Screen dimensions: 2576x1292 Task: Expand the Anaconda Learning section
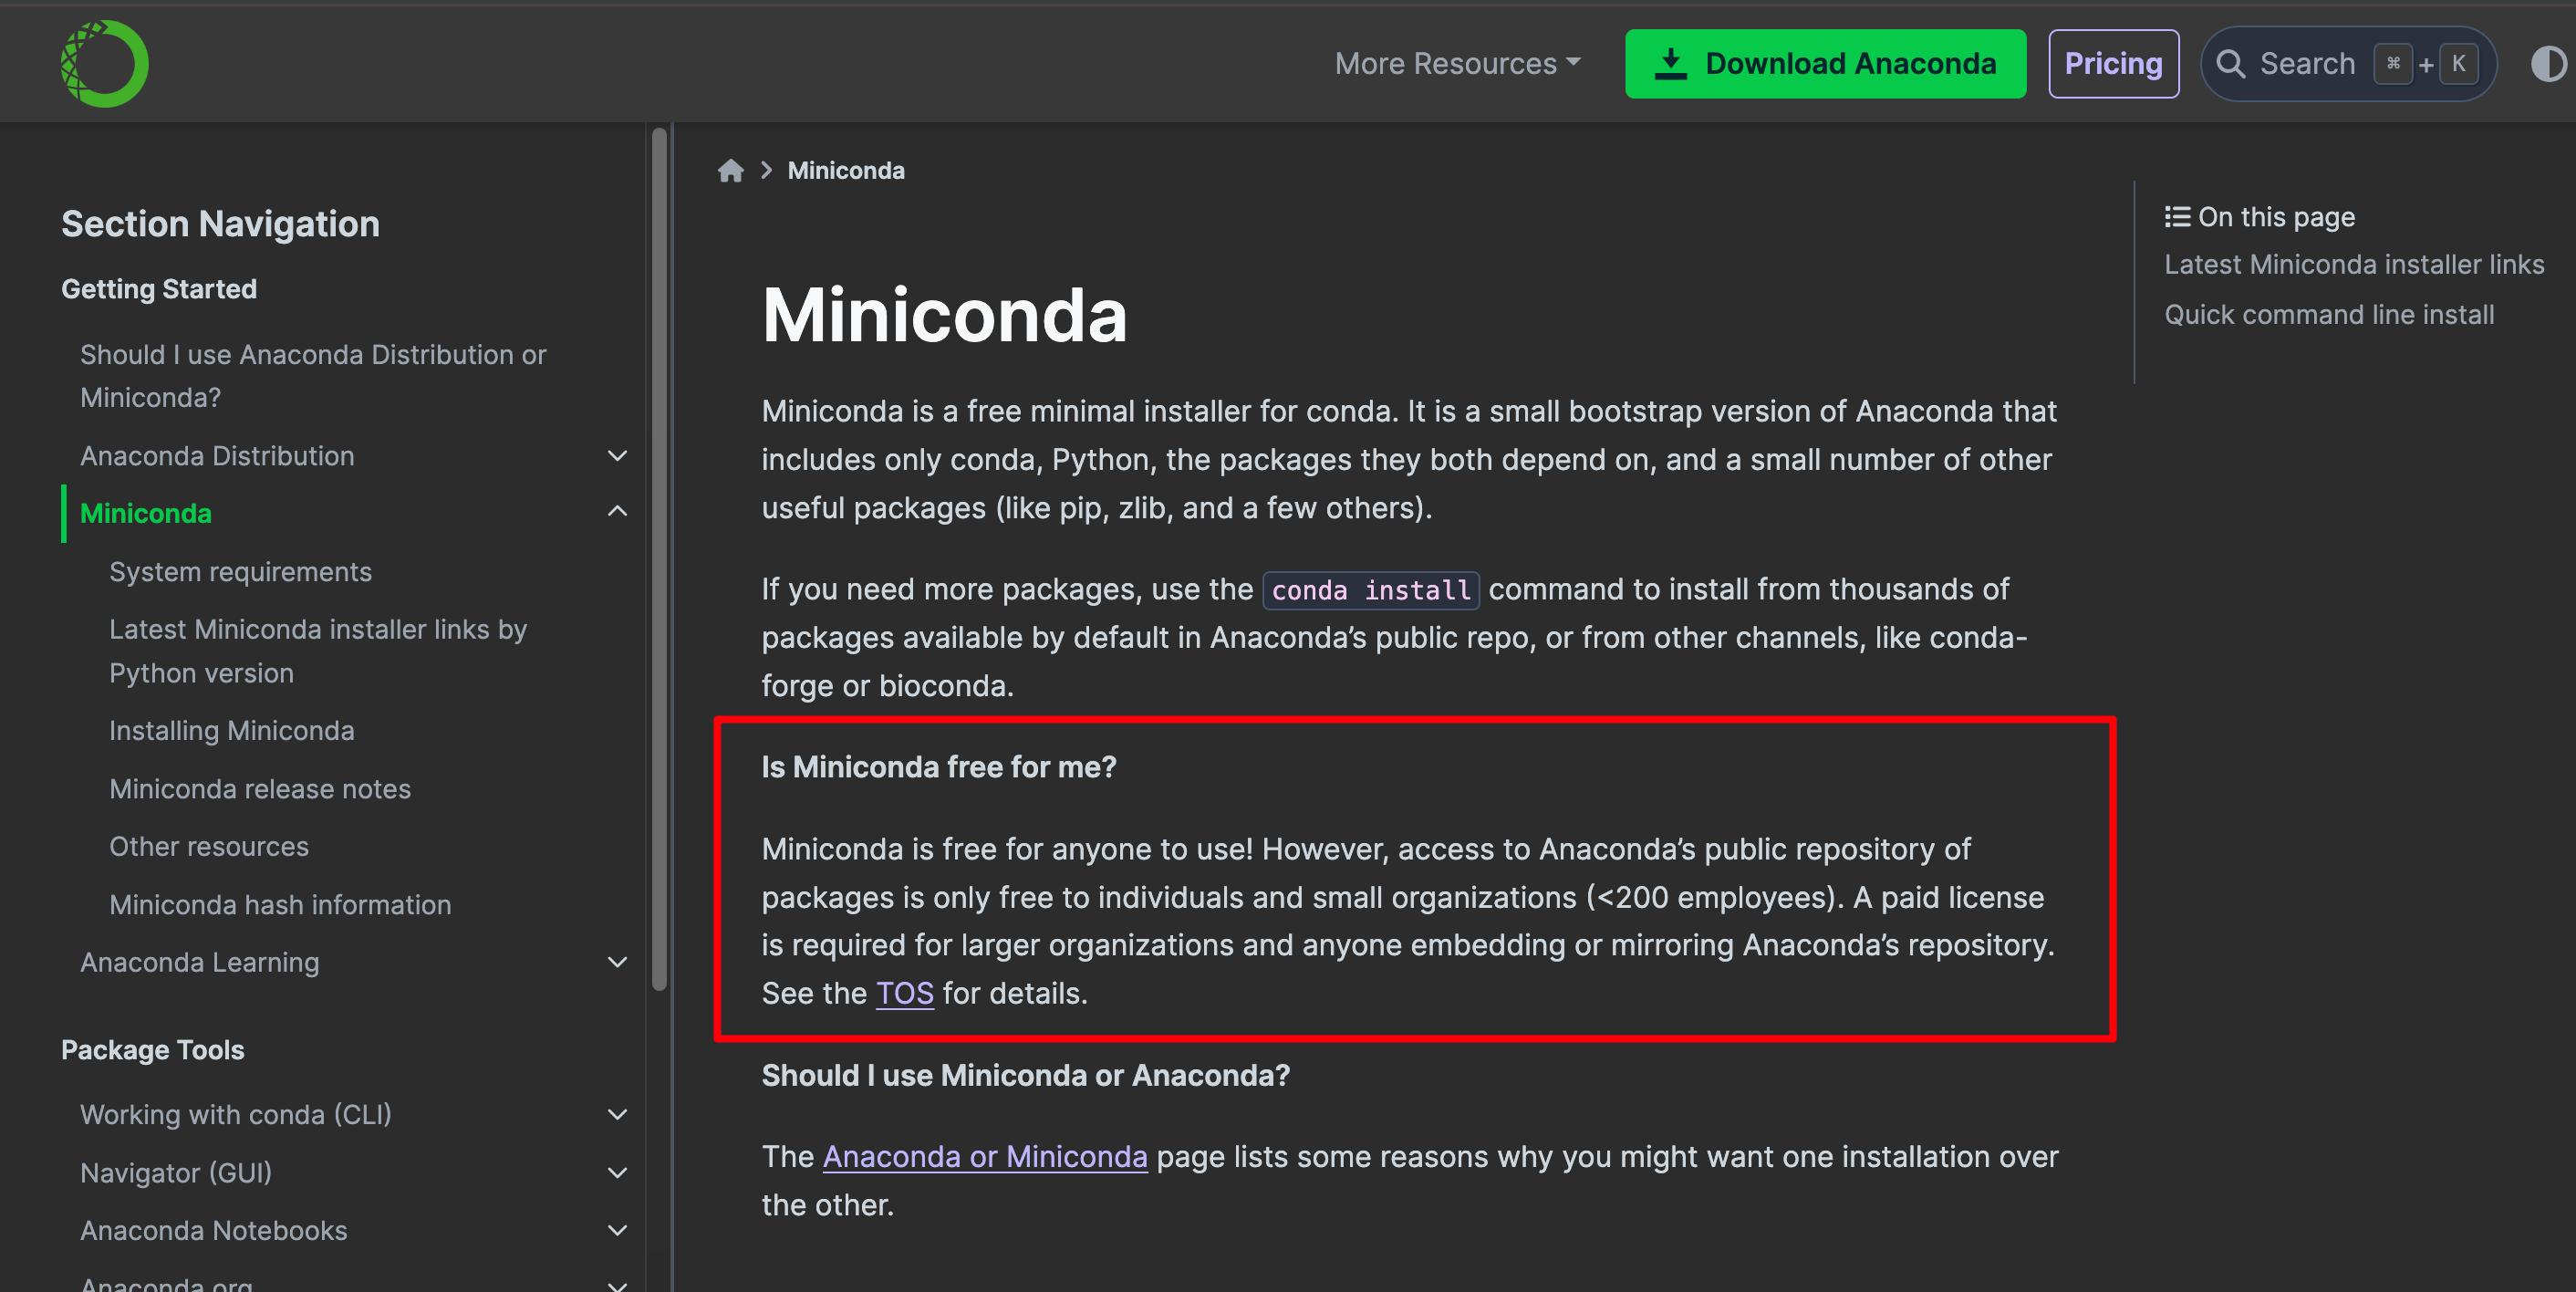pyautogui.click(x=617, y=962)
